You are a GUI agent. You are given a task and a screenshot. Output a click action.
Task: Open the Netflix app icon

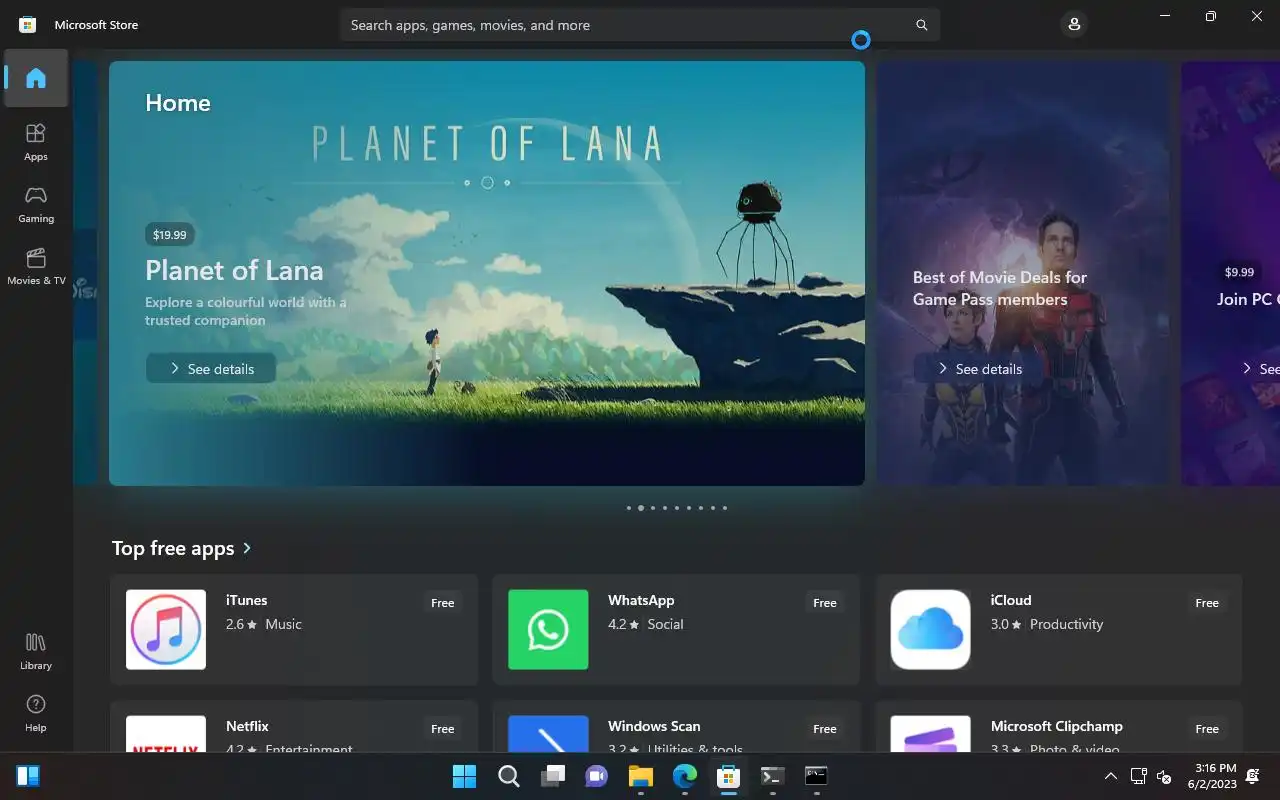click(x=166, y=734)
